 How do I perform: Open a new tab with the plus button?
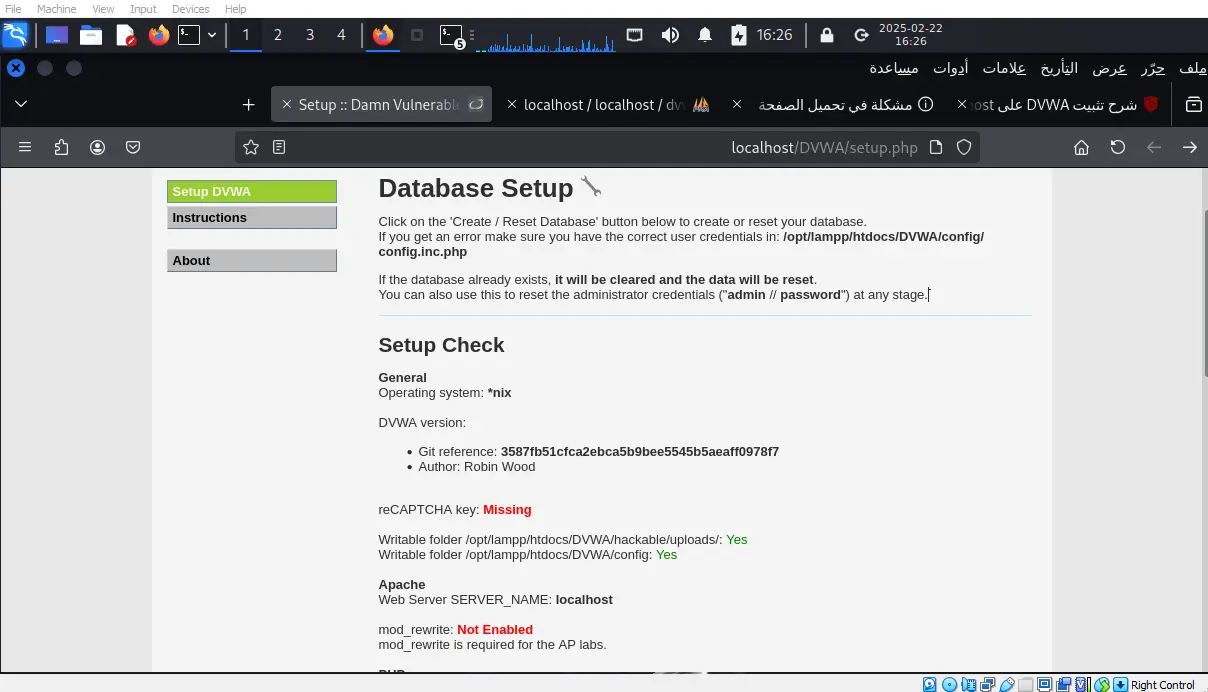pyautogui.click(x=249, y=104)
